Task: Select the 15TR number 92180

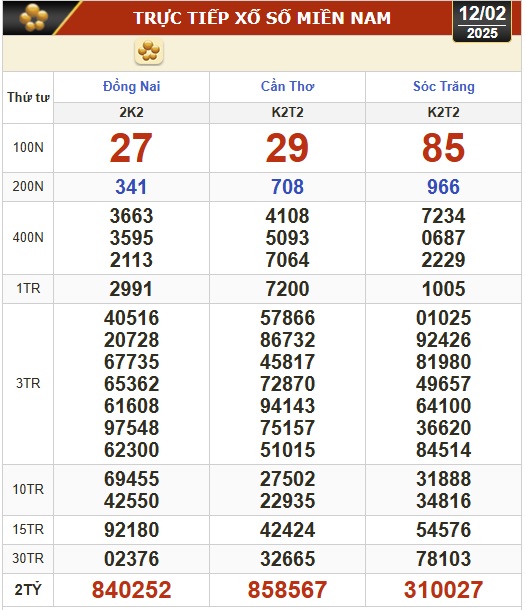Action: coord(131,530)
